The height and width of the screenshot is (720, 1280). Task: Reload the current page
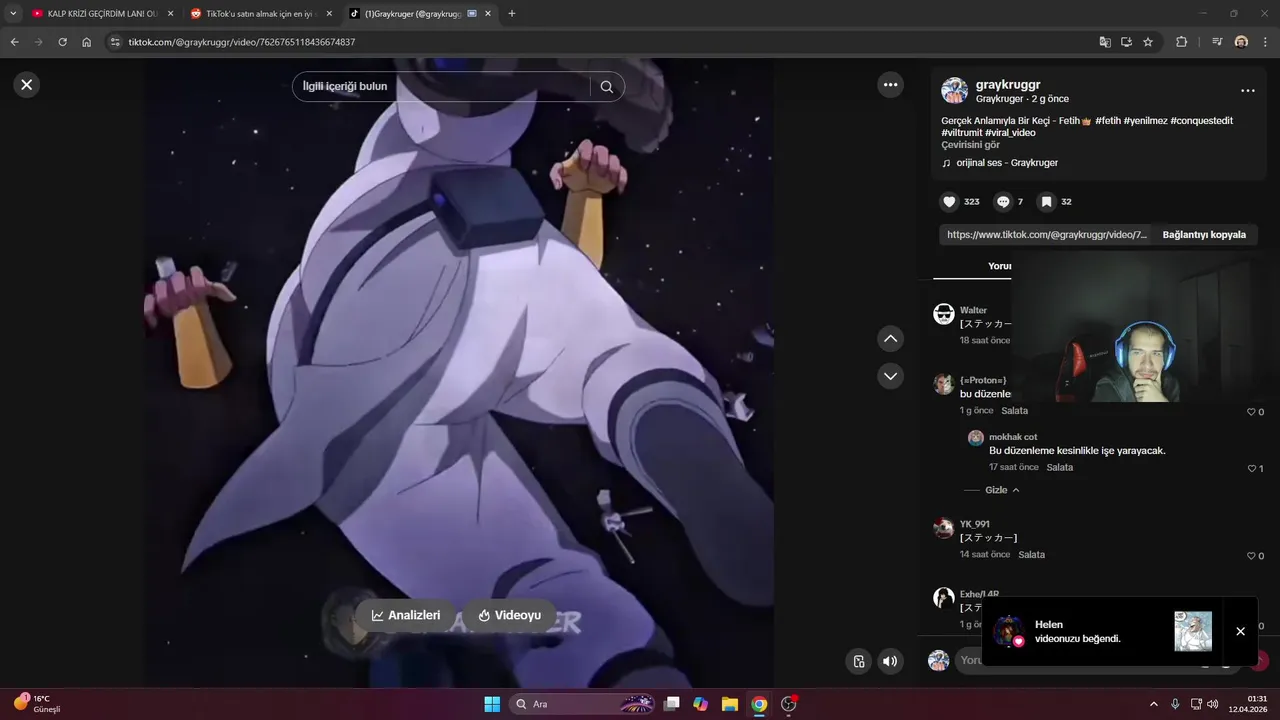pos(62,42)
